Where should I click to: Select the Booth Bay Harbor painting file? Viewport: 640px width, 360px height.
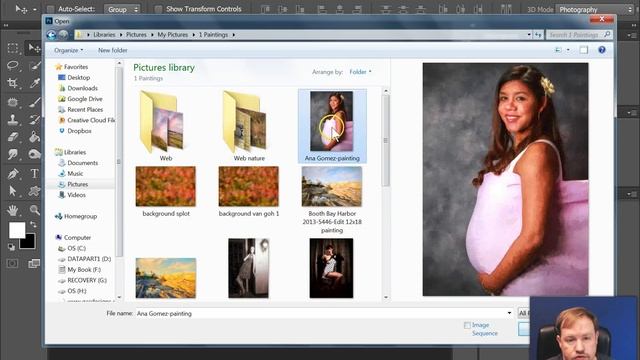tap(332, 200)
